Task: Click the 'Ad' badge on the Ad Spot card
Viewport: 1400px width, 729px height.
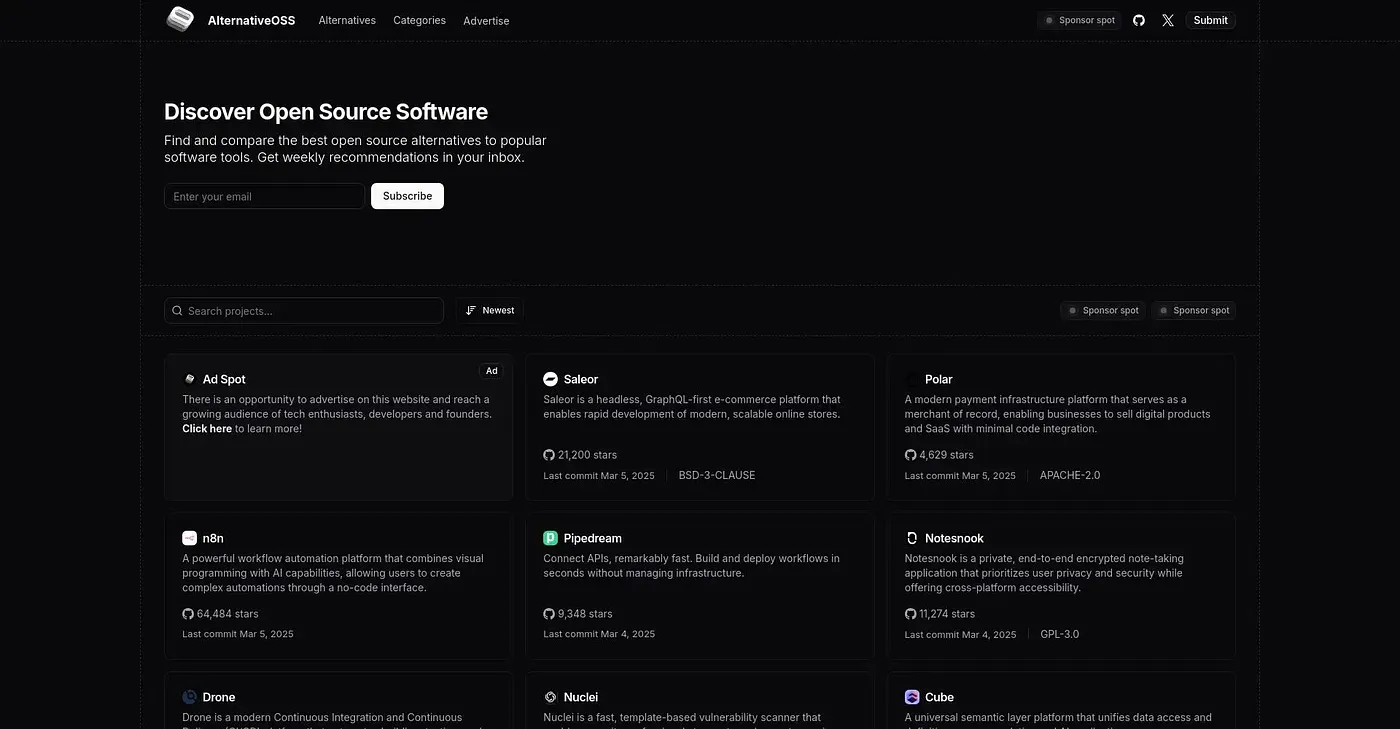Action: click(492, 371)
